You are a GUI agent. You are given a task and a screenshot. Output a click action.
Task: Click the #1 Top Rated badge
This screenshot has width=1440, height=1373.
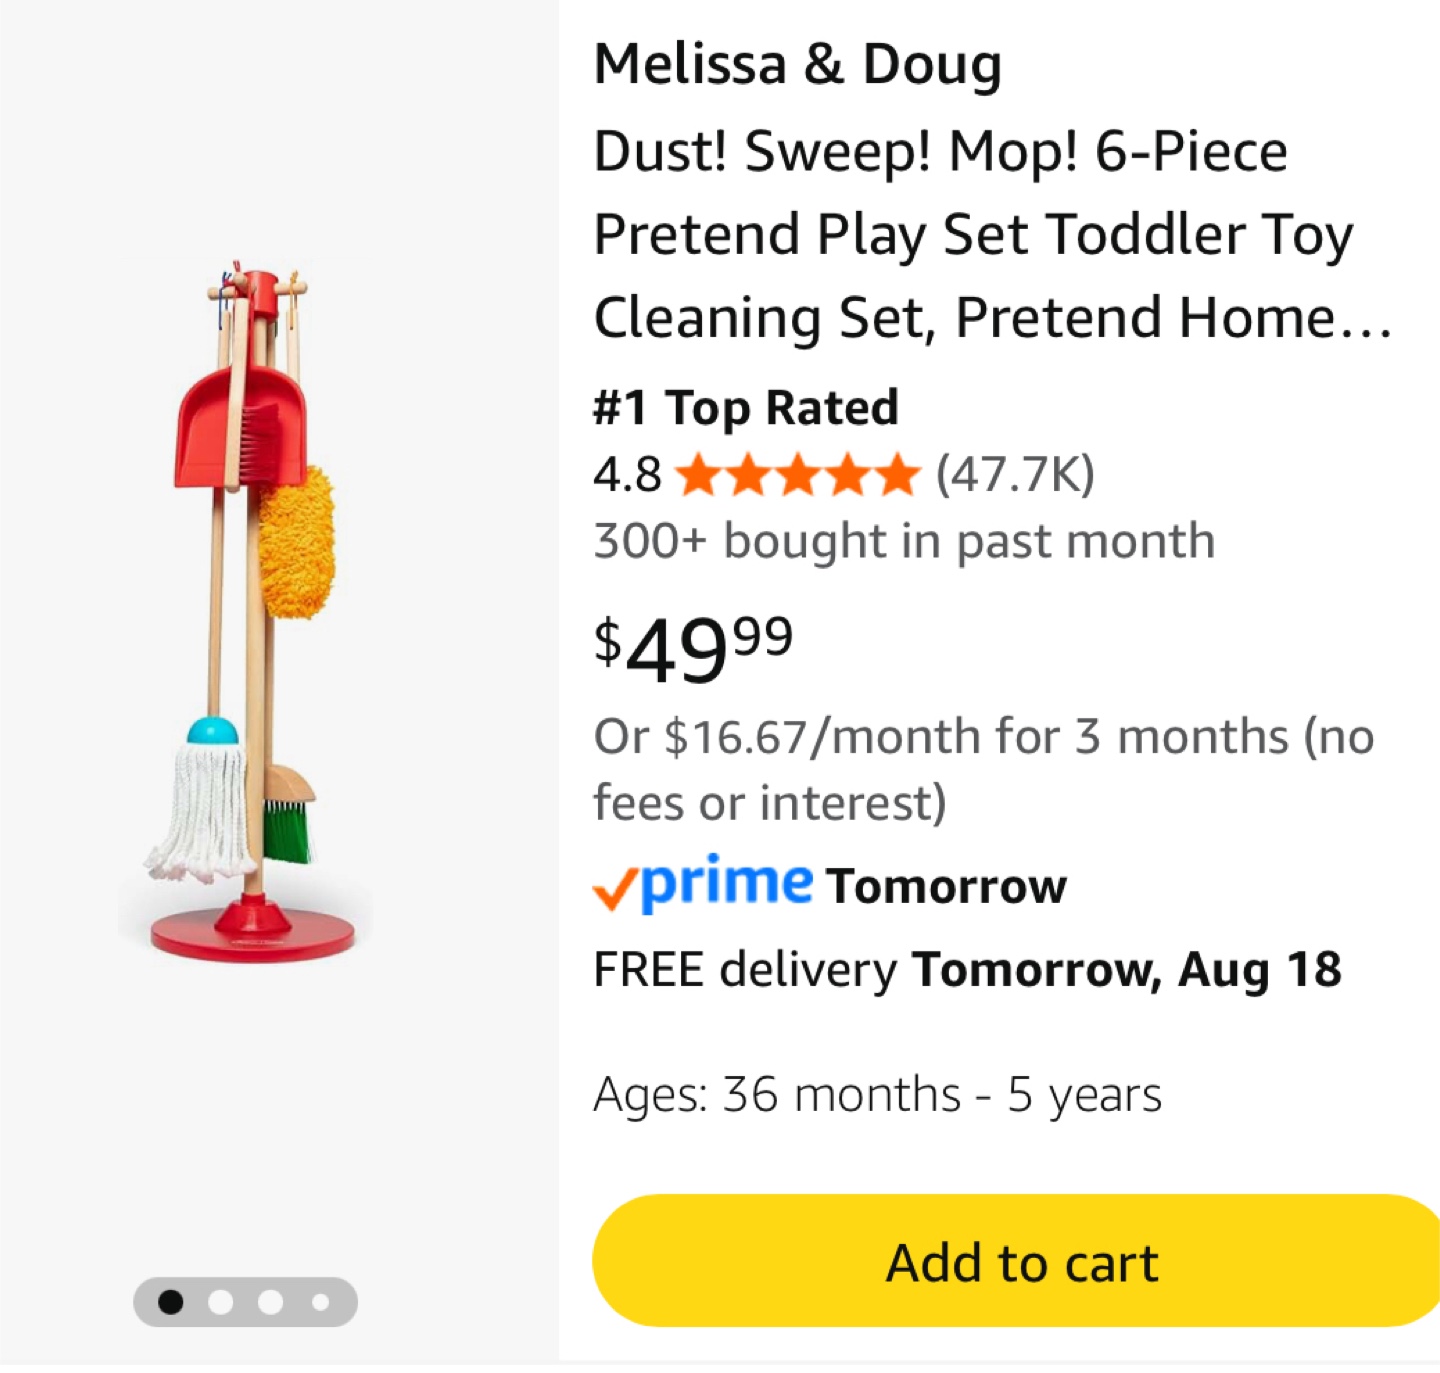746,407
